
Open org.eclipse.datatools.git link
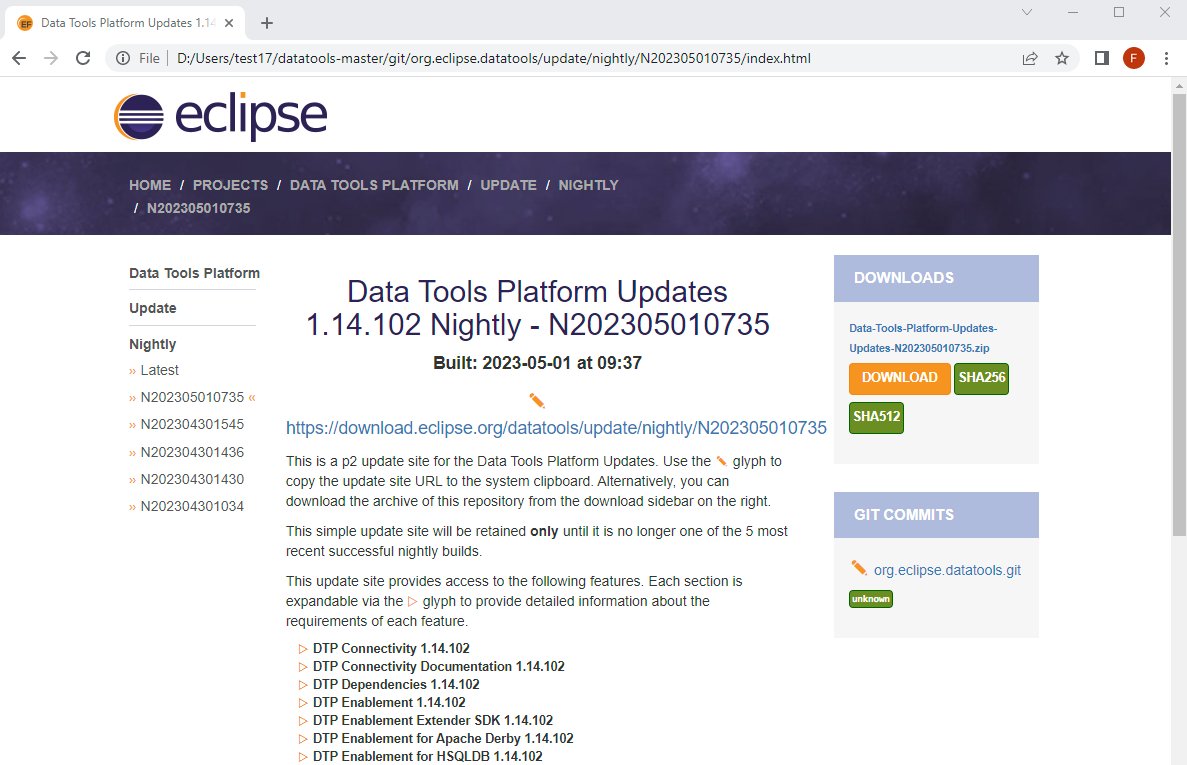pyautogui.click(x=947, y=571)
